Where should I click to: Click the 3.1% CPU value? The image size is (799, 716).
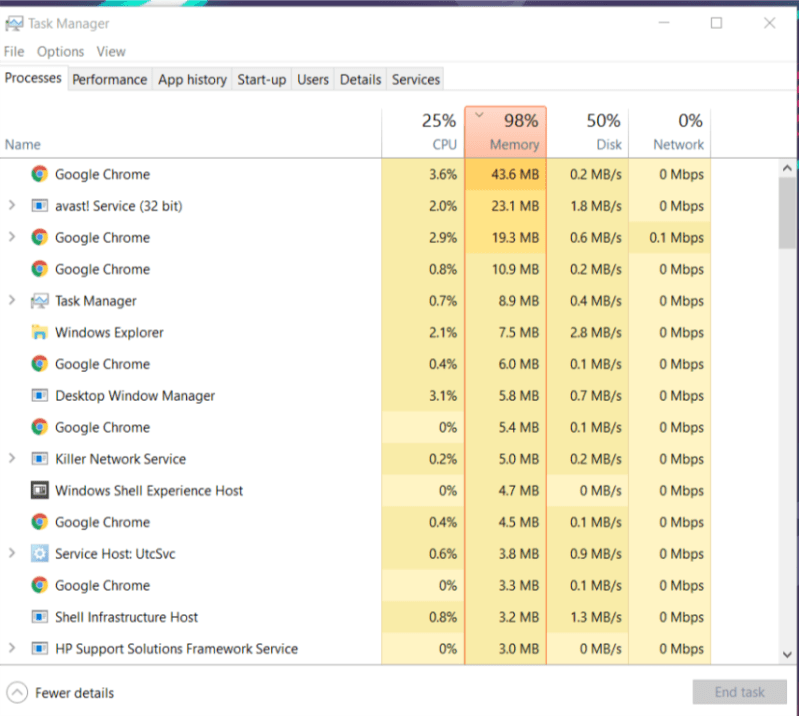click(443, 395)
